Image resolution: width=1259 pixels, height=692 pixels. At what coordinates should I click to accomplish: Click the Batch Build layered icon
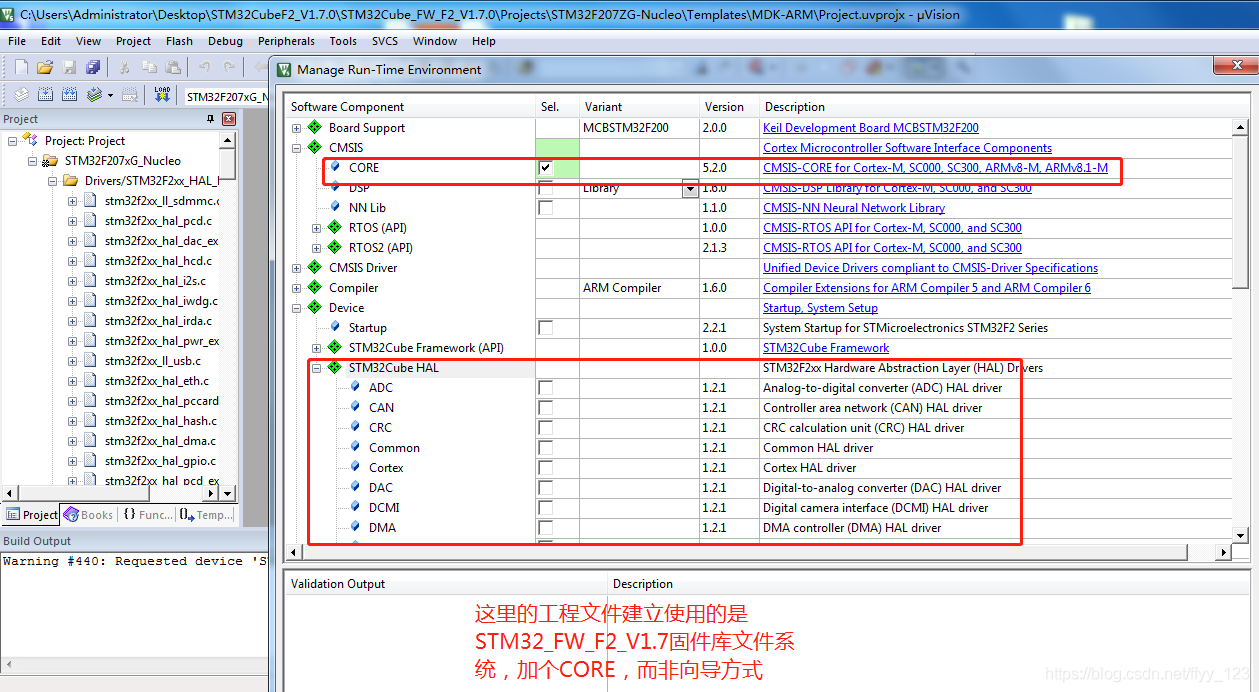(94, 95)
